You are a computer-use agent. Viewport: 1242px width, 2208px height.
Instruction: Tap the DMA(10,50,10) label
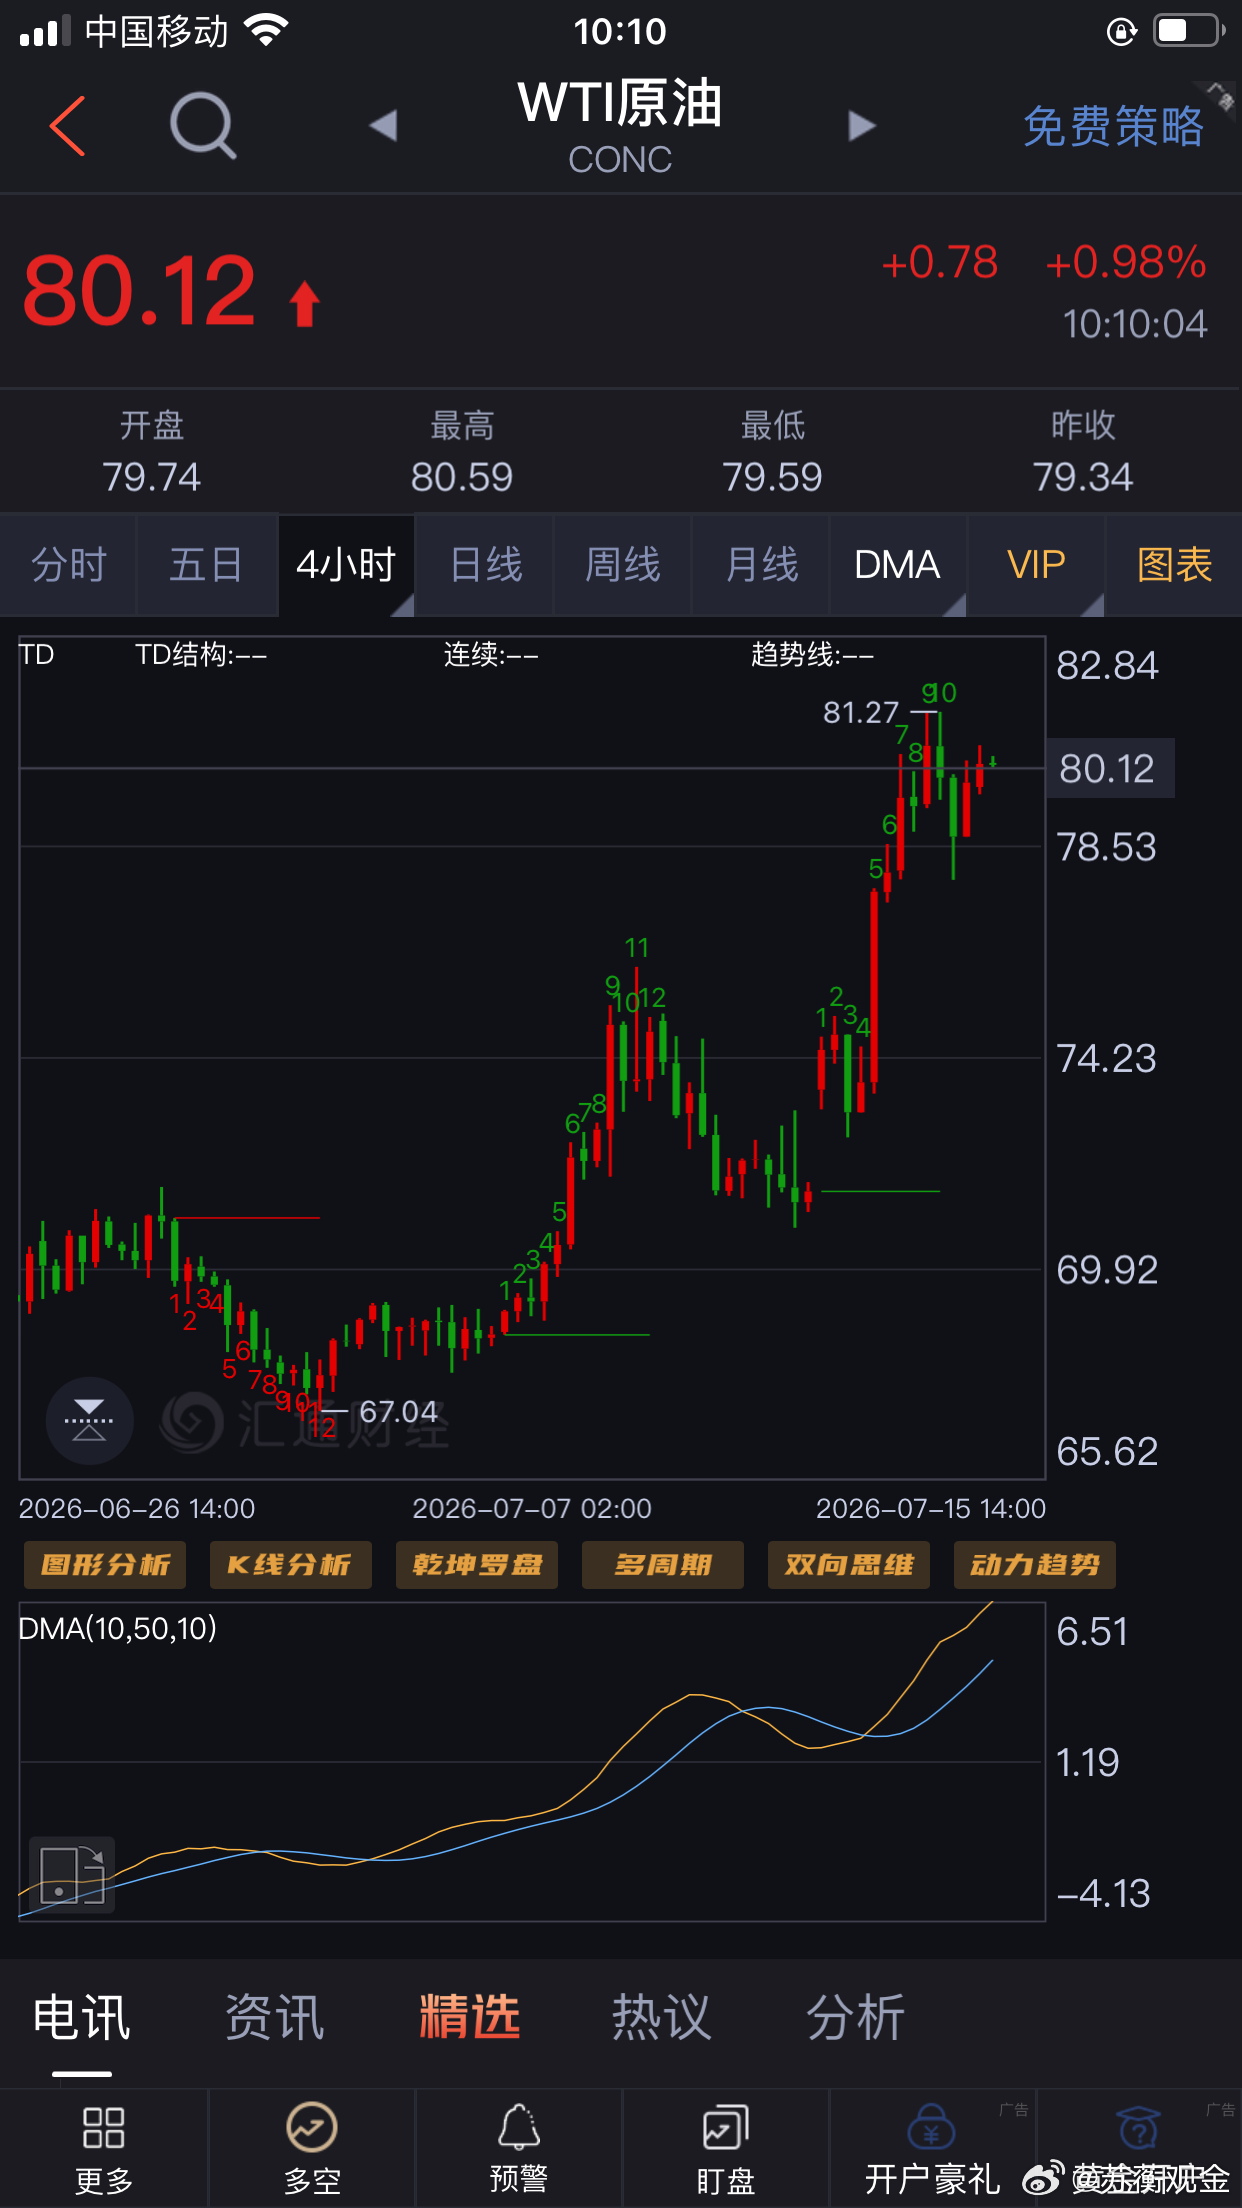tap(118, 1629)
